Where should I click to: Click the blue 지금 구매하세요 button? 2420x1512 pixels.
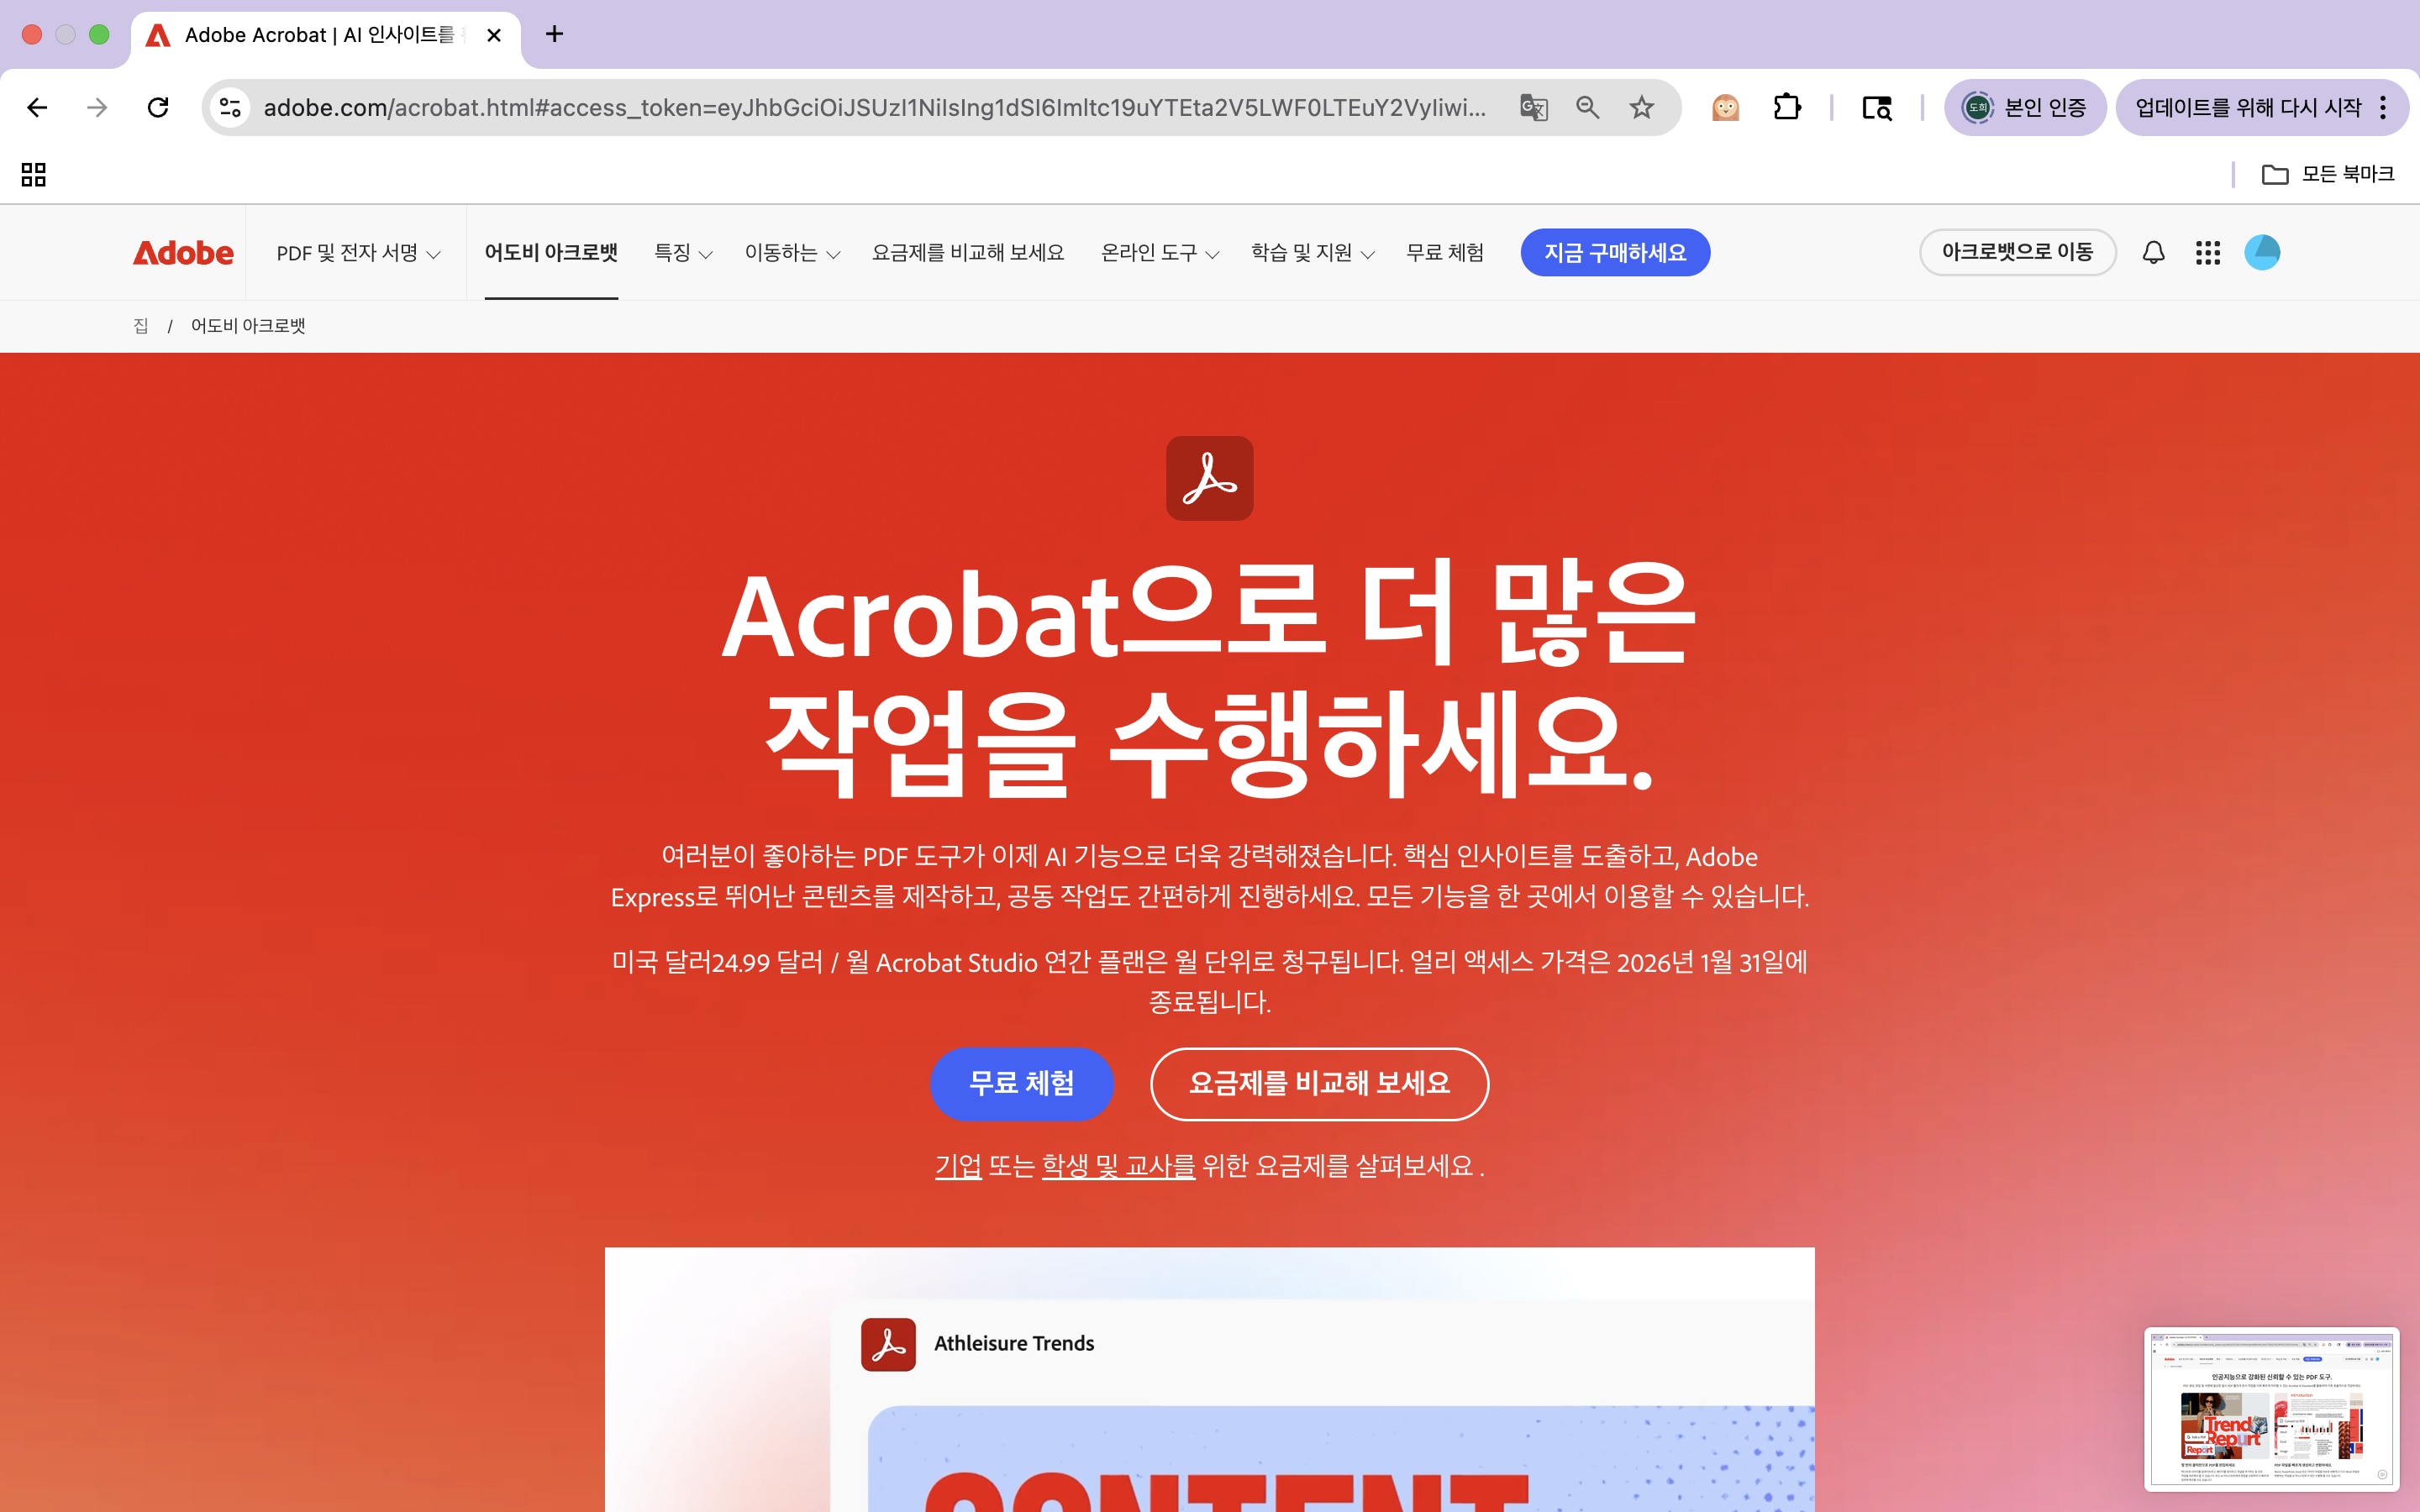coord(1615,252)
